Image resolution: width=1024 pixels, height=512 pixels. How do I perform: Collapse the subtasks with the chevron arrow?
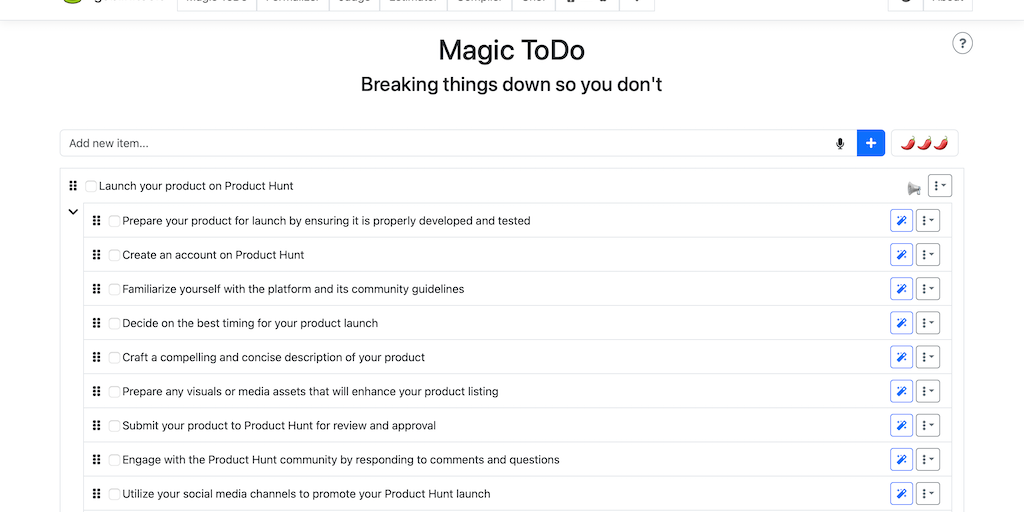point(73,212)
